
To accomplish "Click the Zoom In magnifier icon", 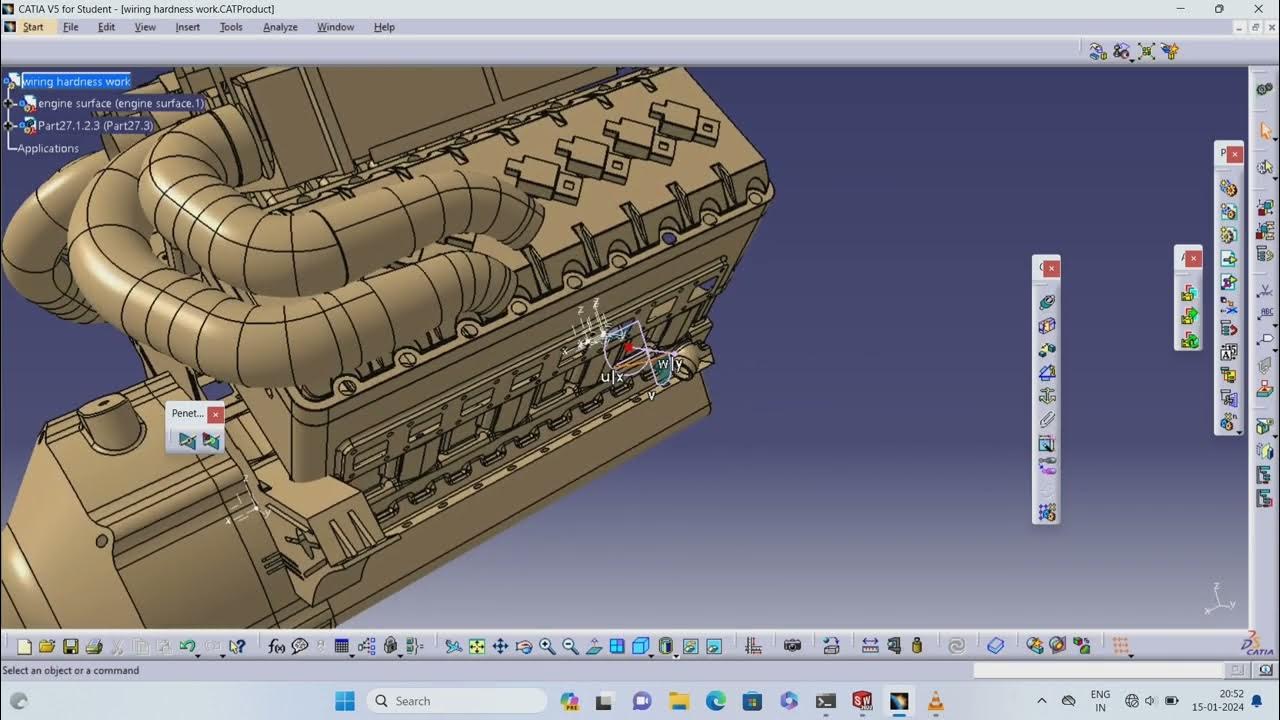I will tap(547, 647).
